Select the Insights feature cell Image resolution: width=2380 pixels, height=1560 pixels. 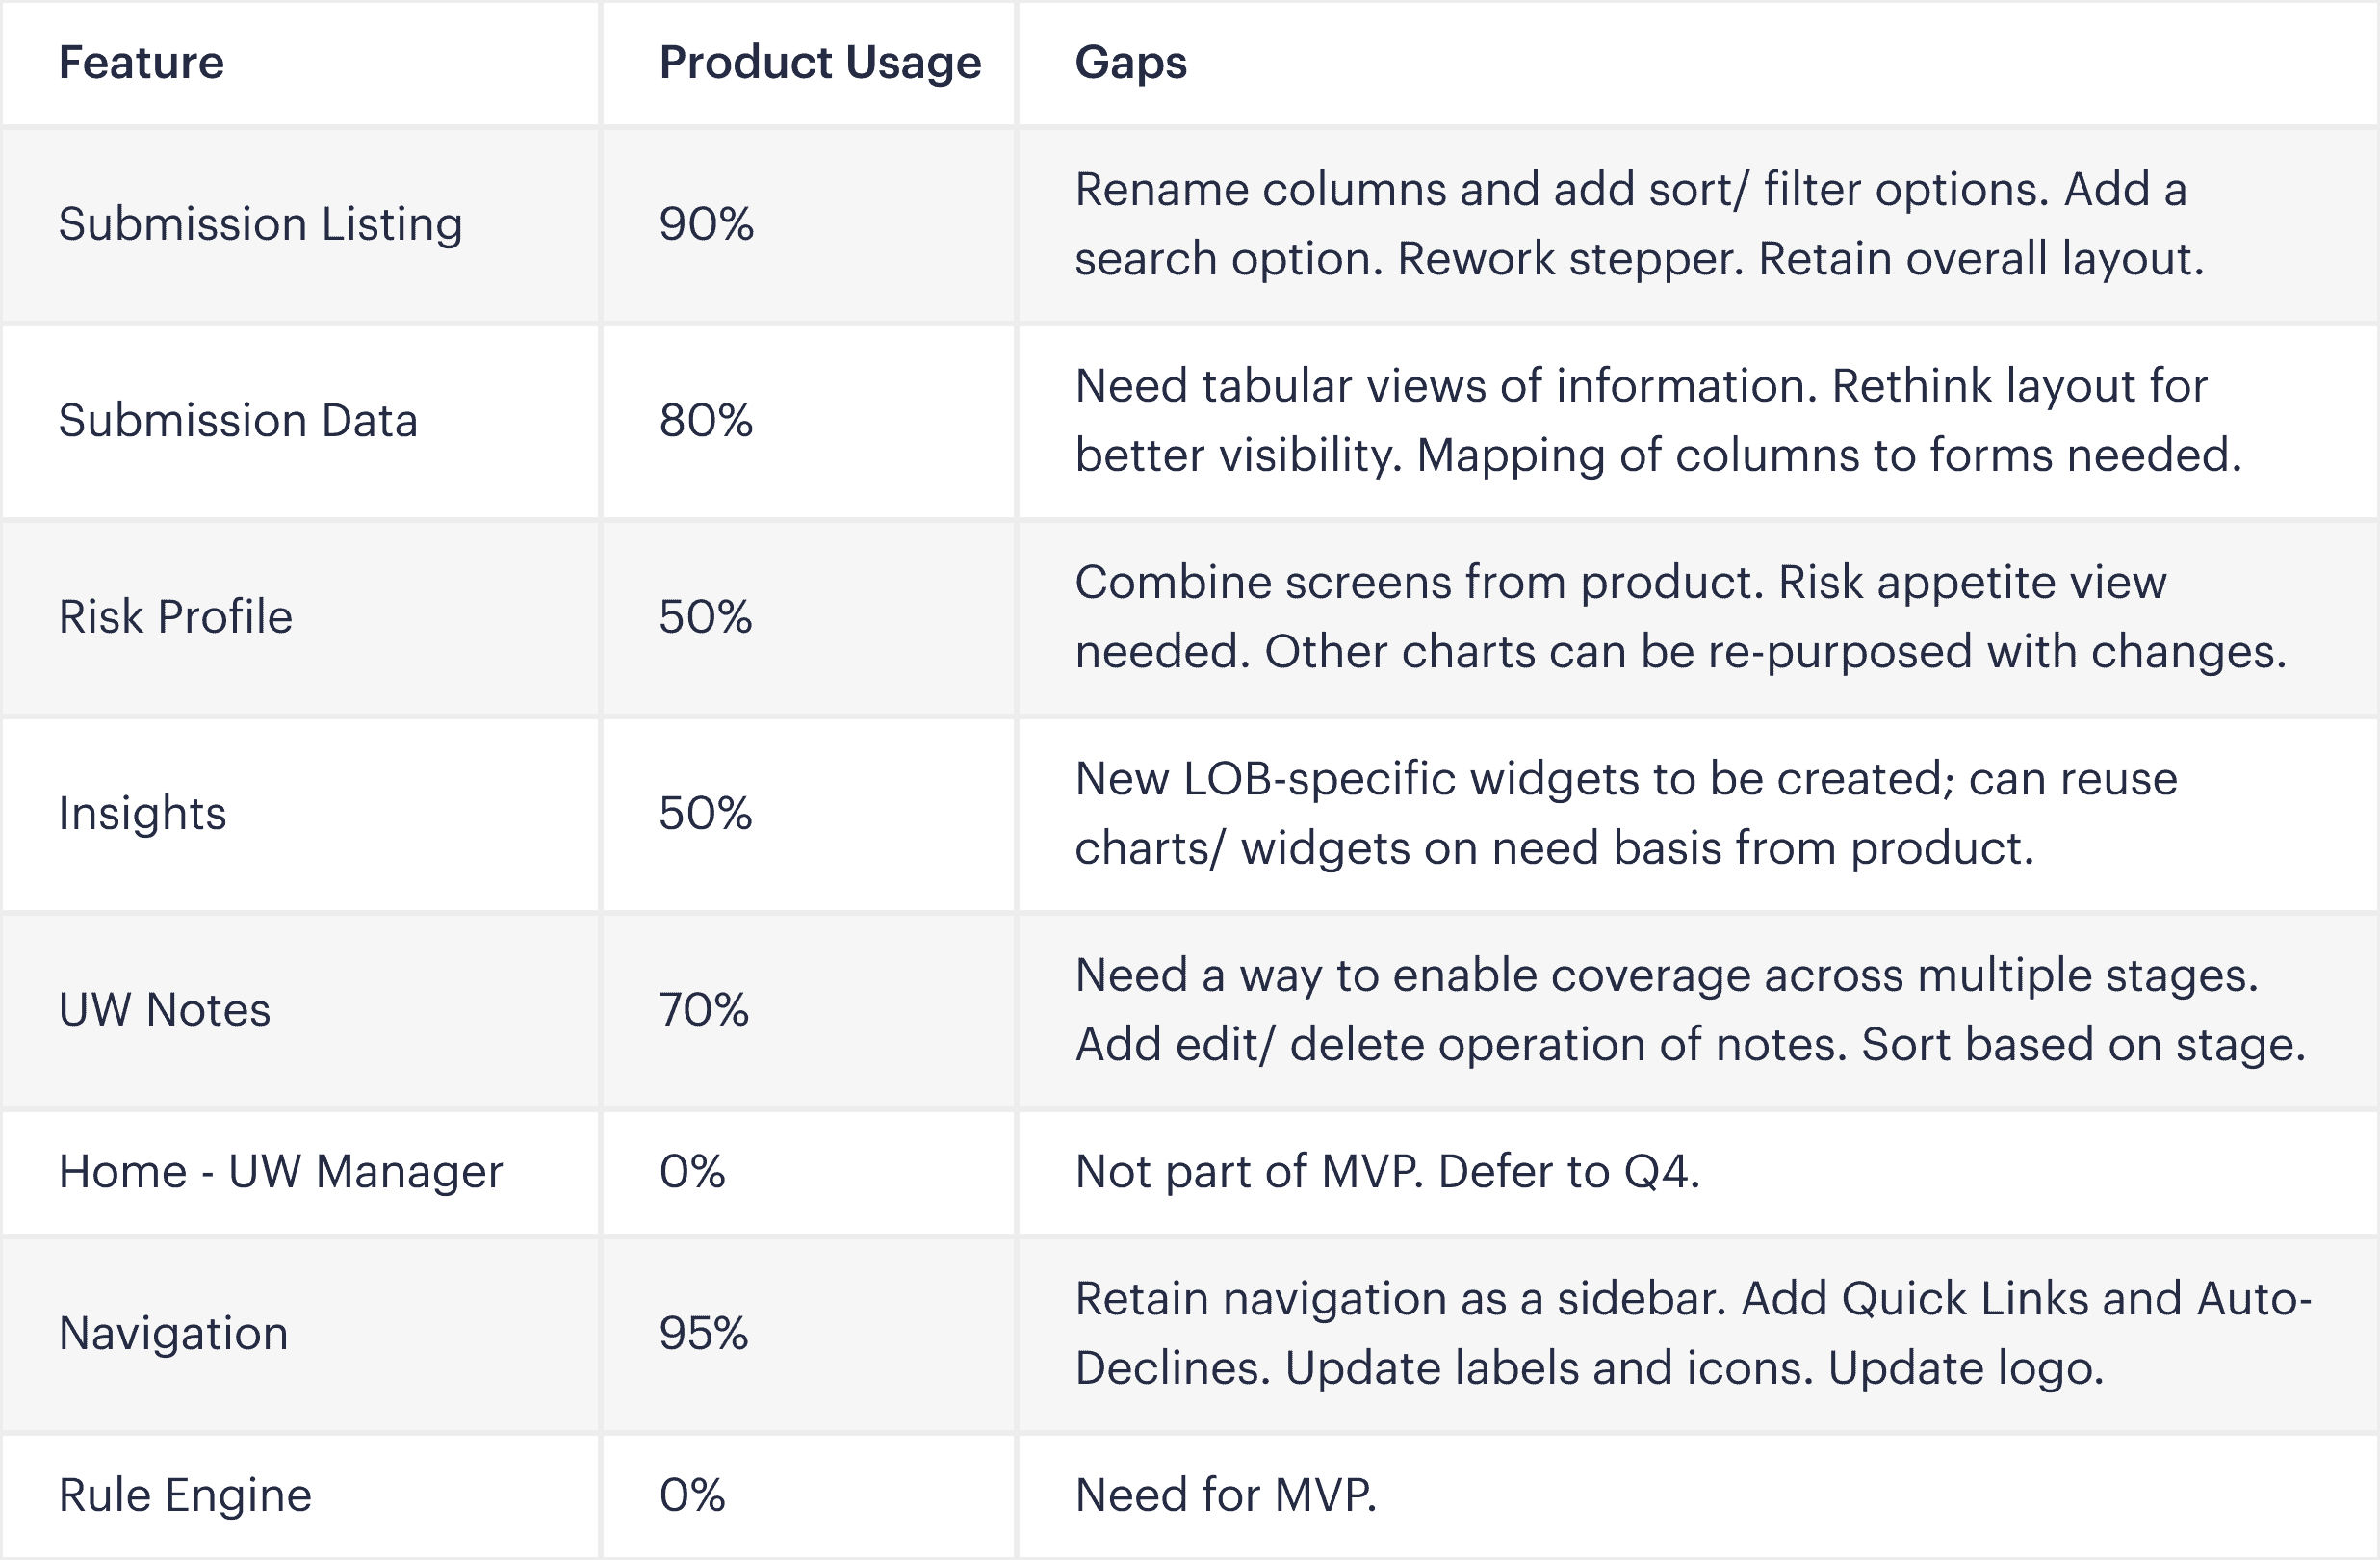coord(142,813)
